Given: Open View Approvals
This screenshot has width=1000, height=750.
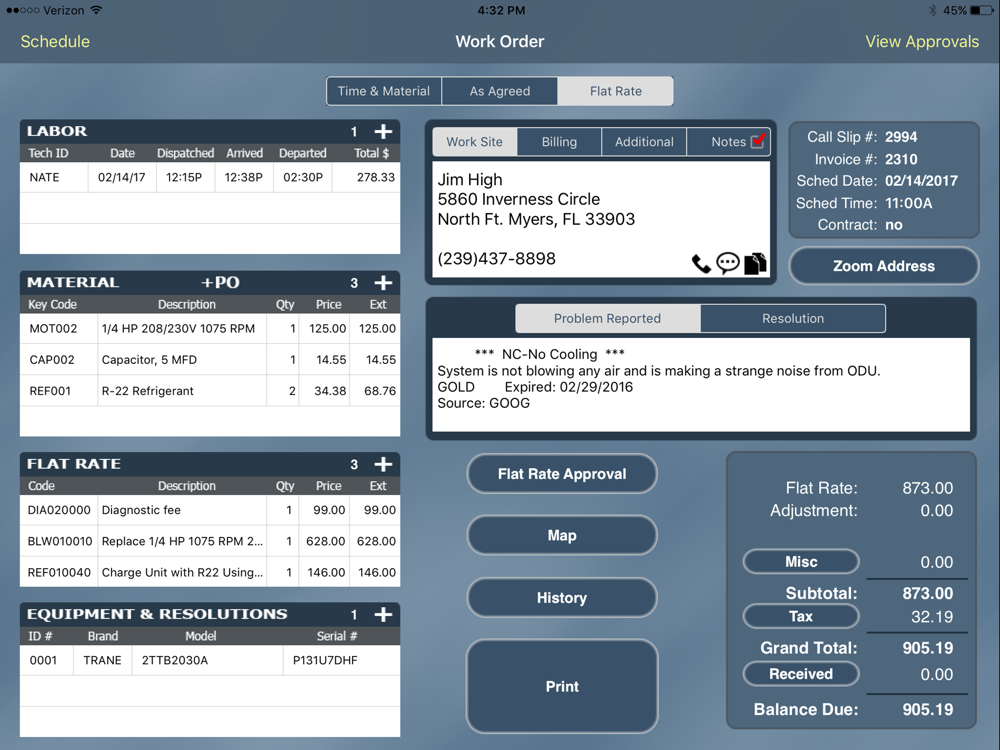Looking at the screenshot, I should [x=922, y=41].
